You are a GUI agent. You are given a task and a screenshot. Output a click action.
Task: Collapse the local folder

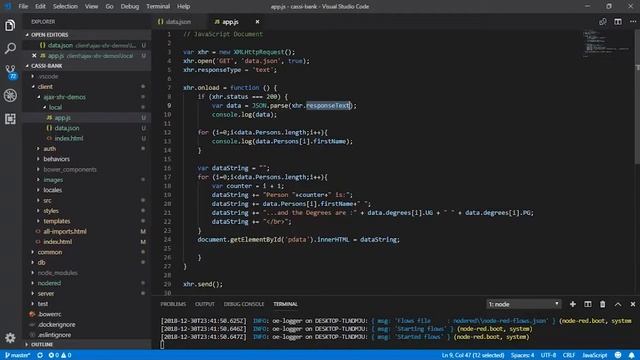(x=55, y=107)
